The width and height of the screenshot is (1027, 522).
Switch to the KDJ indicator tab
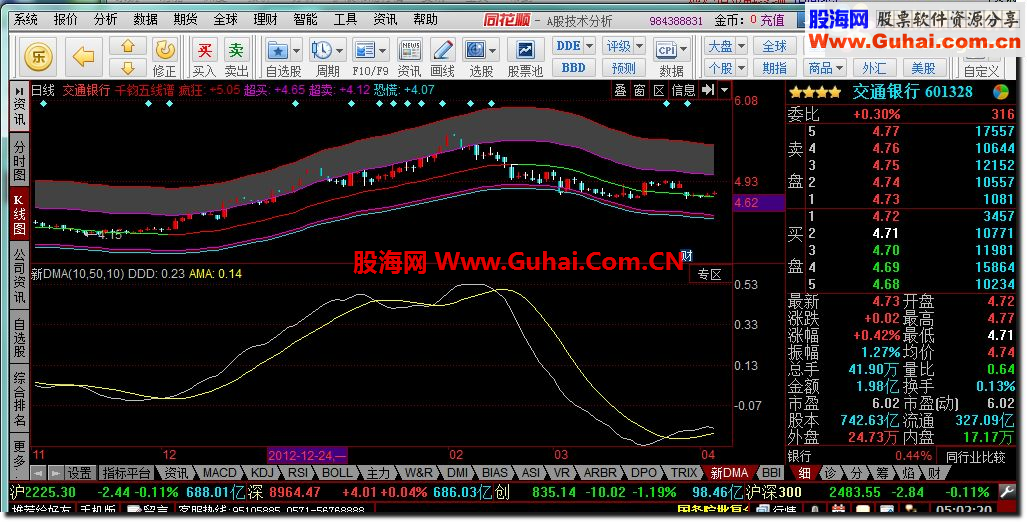click(262, 472)
